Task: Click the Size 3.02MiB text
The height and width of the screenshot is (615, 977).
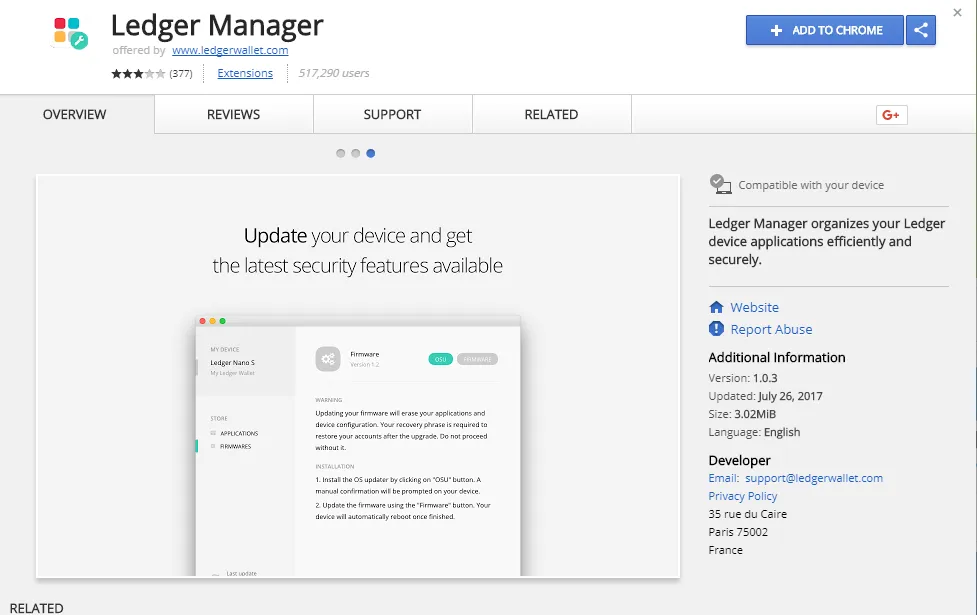Action: [742, 414]
